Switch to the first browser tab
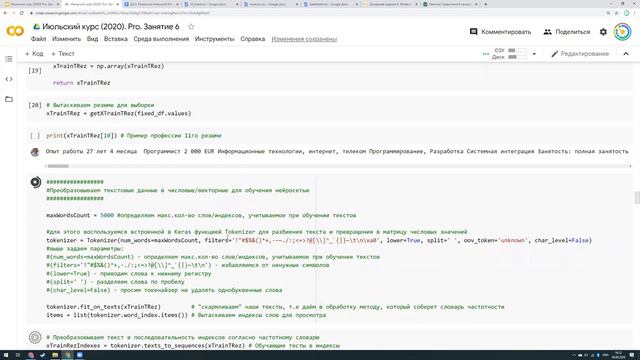 (x=31, y=4)
